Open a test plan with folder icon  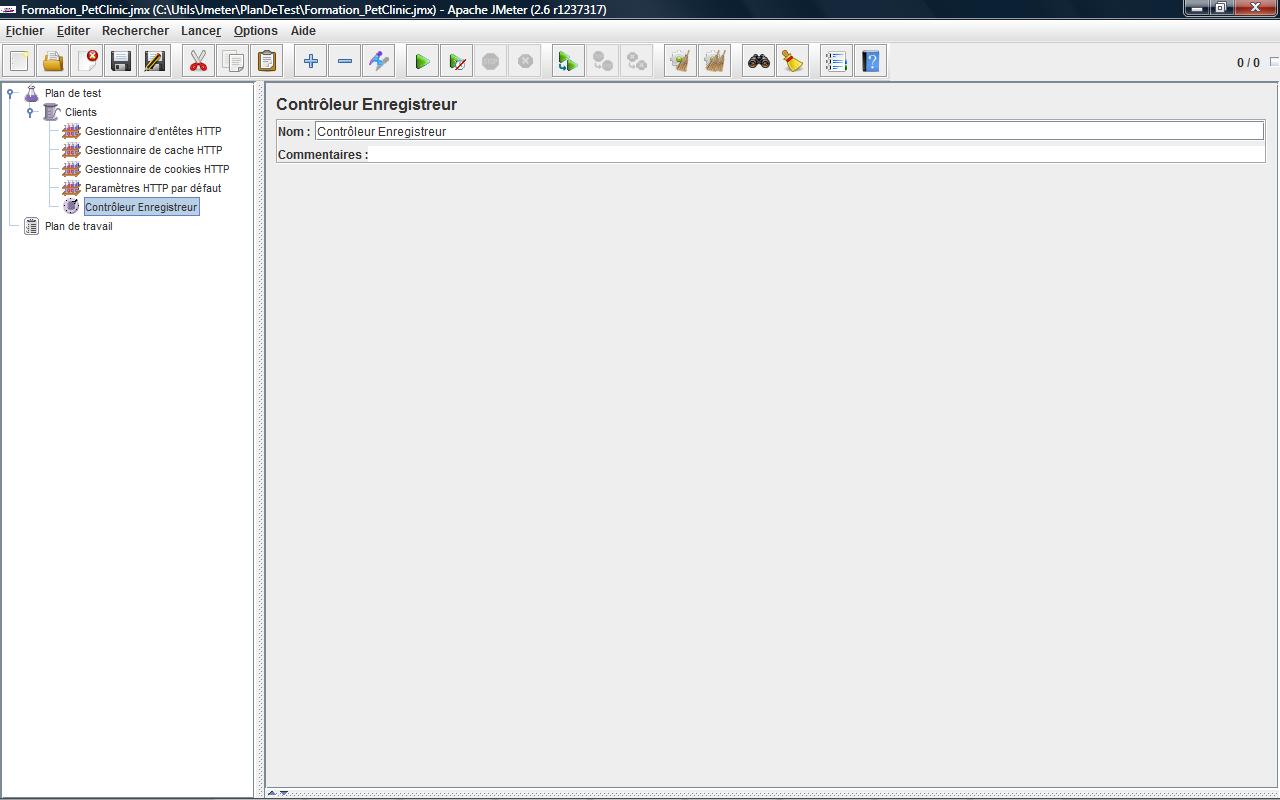[53, 62]
